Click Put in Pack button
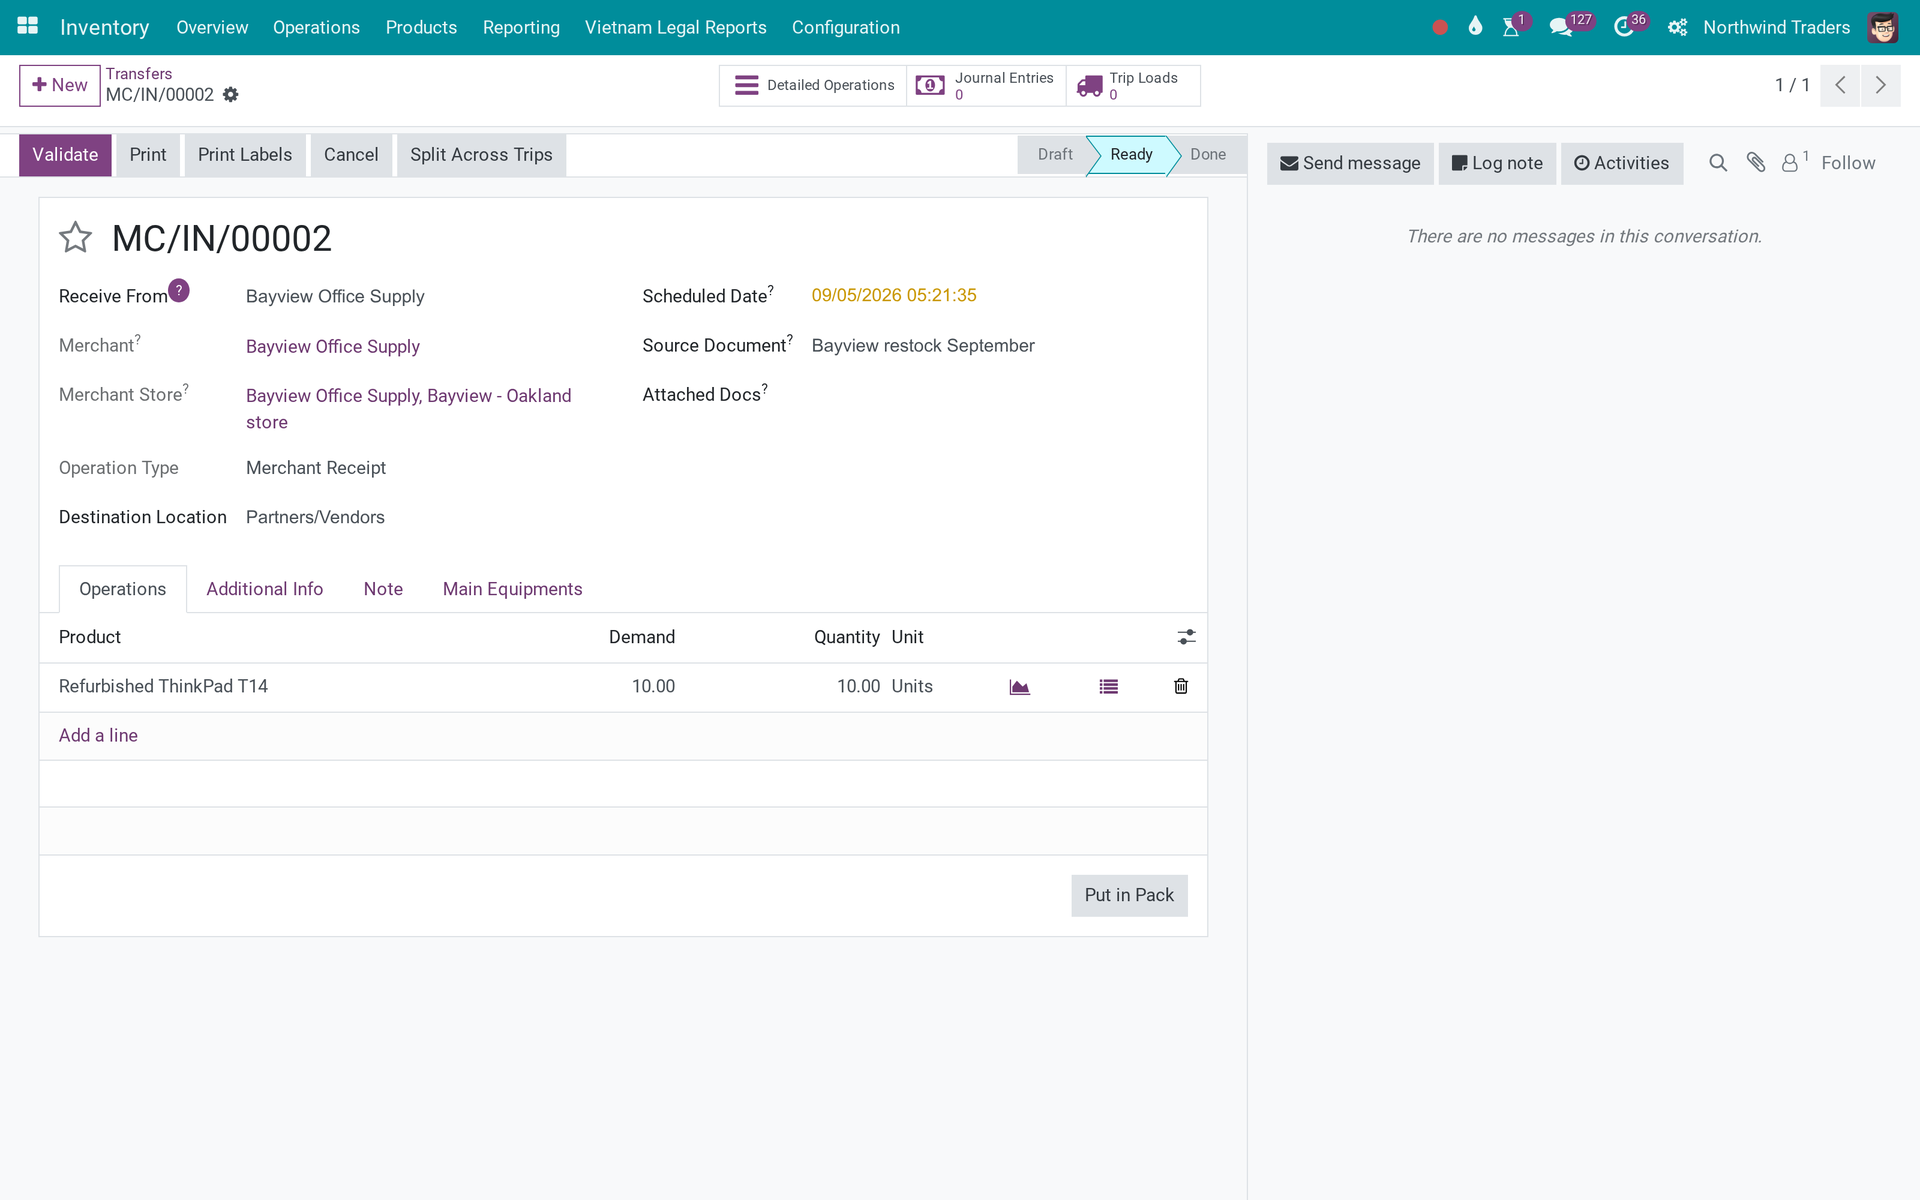The height and width of the screenshot is (1200, 1920). pos(1129,895)
